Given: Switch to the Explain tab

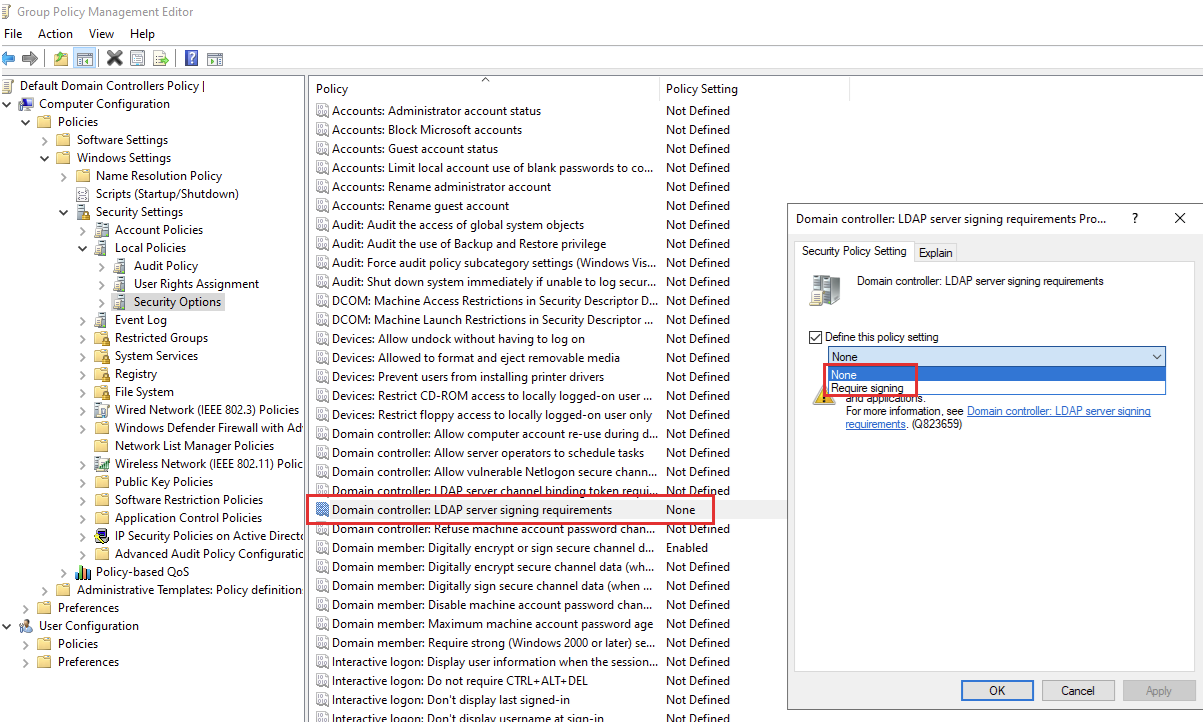Looking at the screenshot, I should (935, 251).
